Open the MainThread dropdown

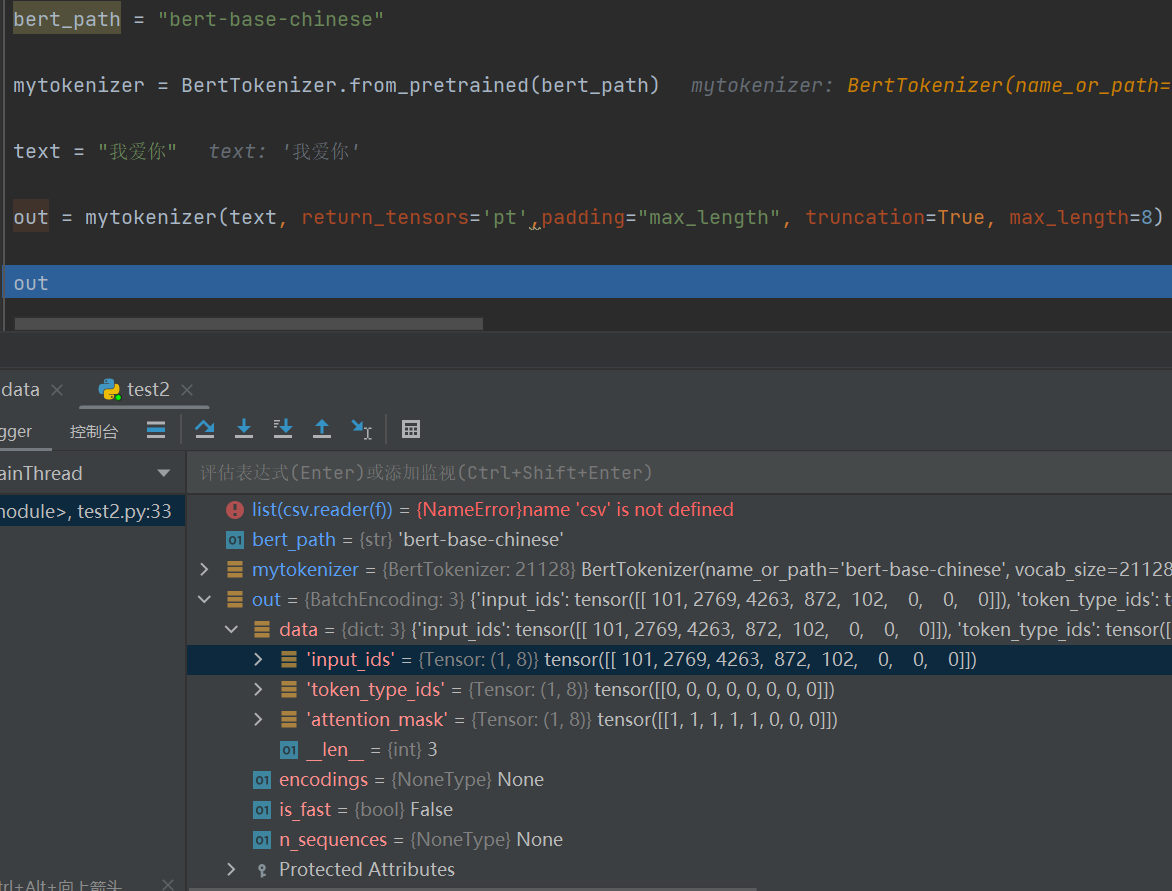(164, 473)
